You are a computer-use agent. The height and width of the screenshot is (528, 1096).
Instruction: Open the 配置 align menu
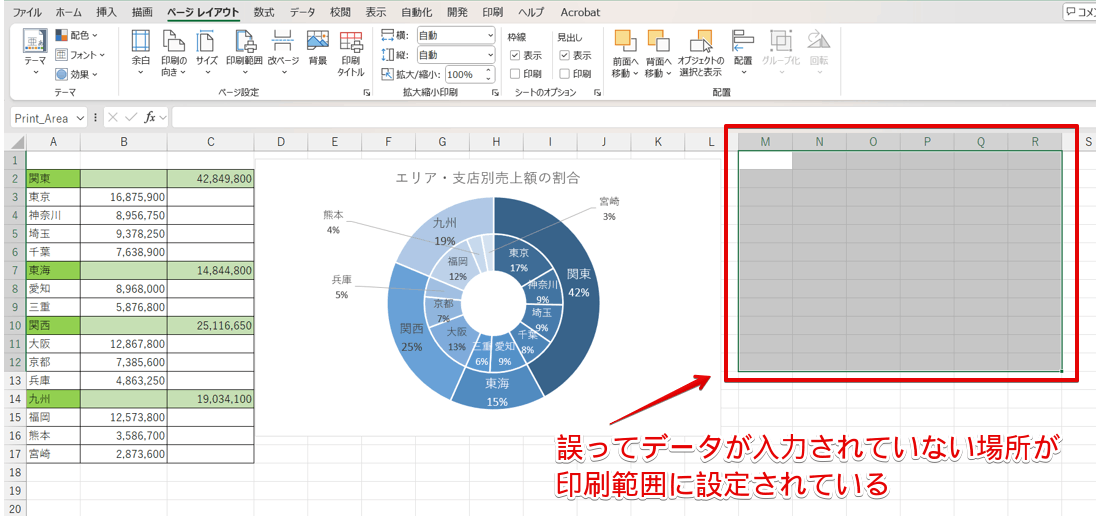click(x=743, y=53)
